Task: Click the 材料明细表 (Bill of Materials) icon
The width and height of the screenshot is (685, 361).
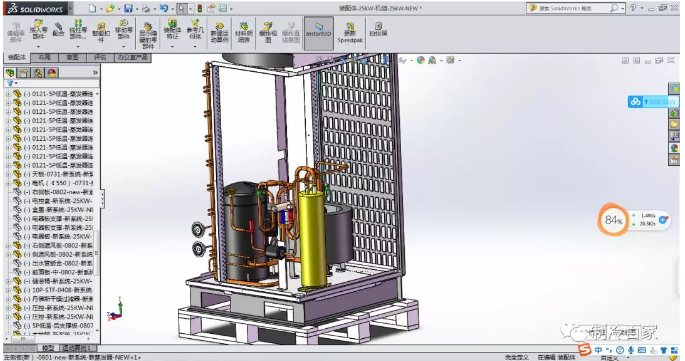Action: (244, 32)
